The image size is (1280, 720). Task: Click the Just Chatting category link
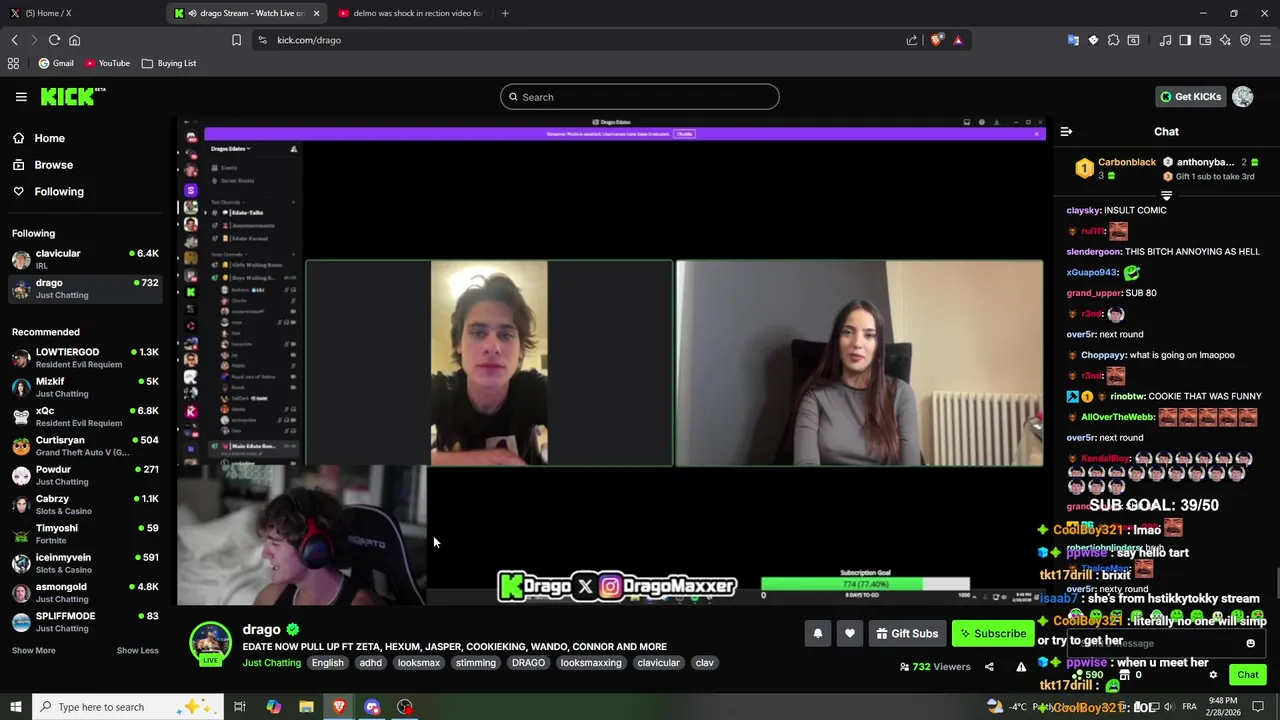pos(271,663)
